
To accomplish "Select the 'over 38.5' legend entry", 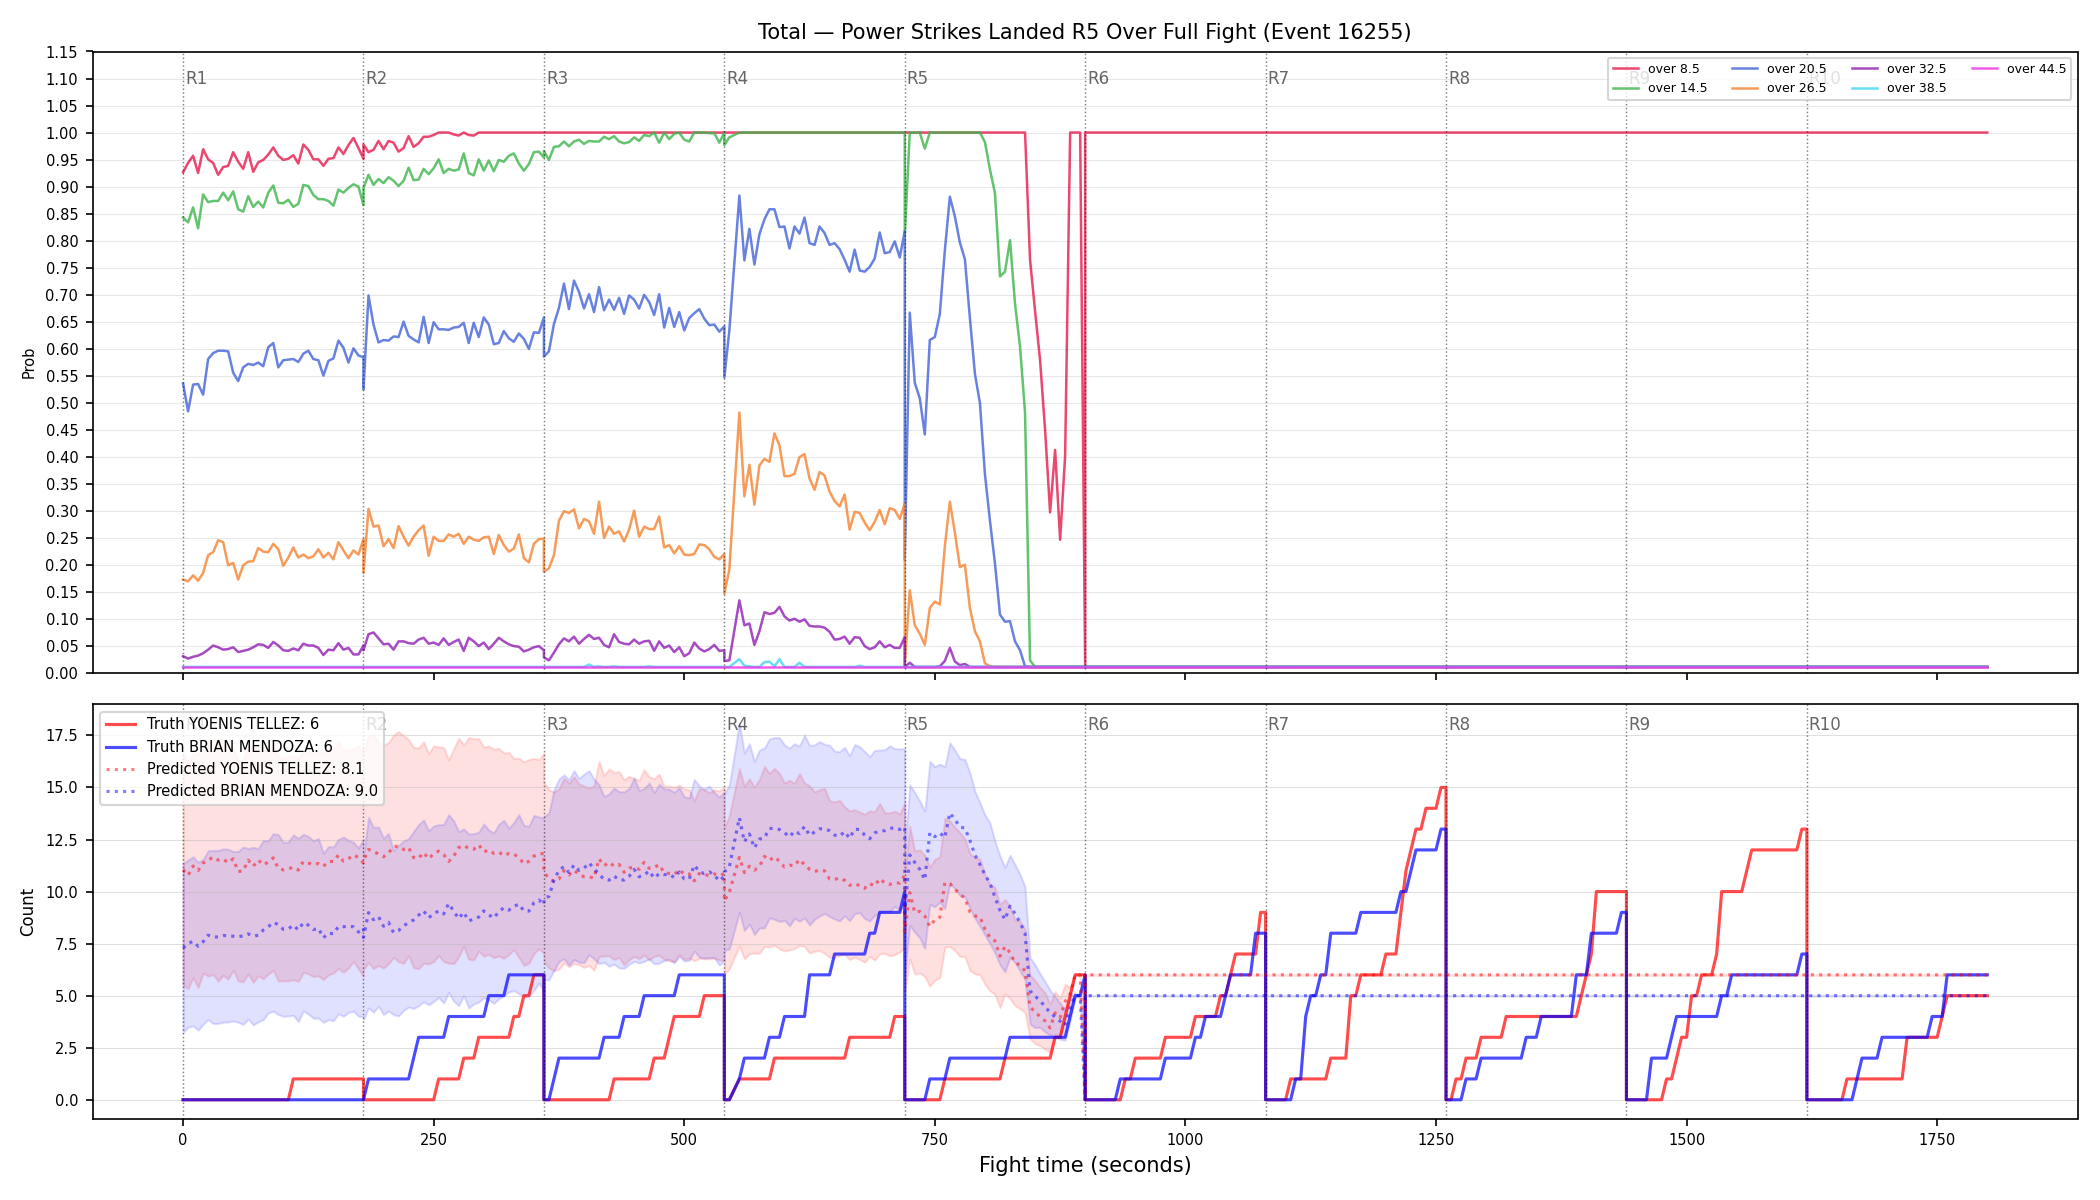I will 1898,88.
